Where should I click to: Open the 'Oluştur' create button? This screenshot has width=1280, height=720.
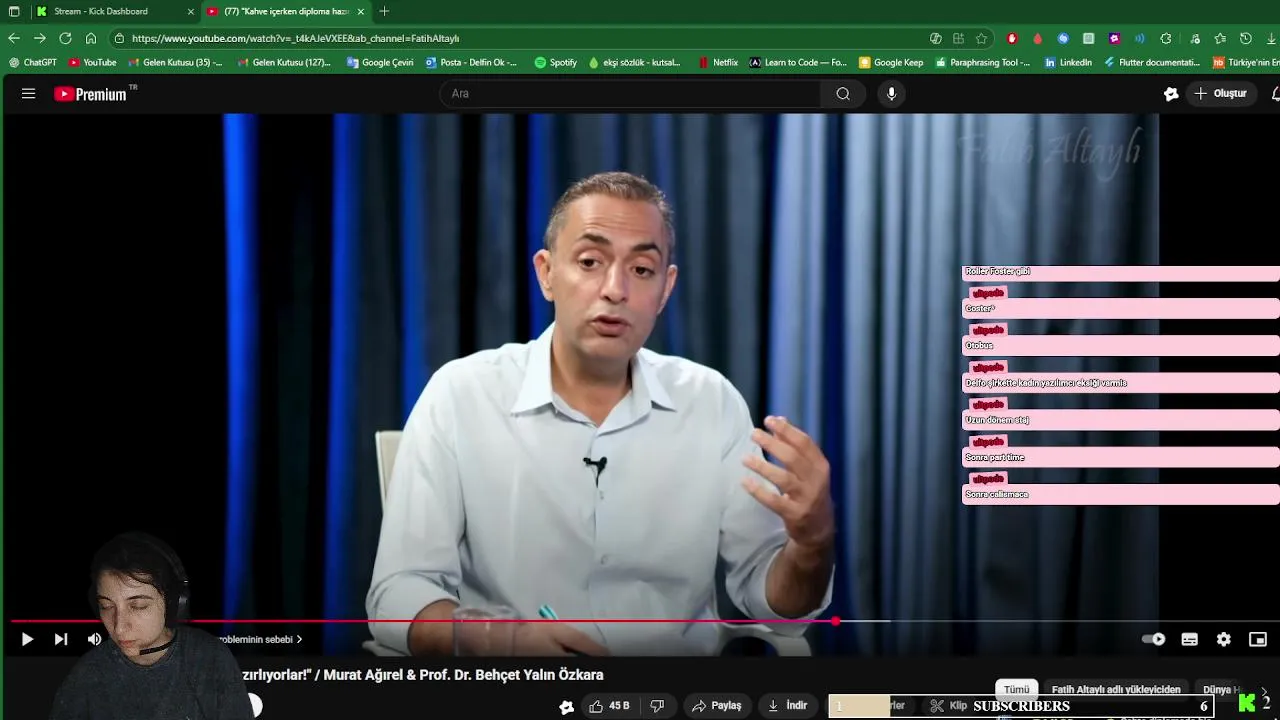[x=1221, y=94]
